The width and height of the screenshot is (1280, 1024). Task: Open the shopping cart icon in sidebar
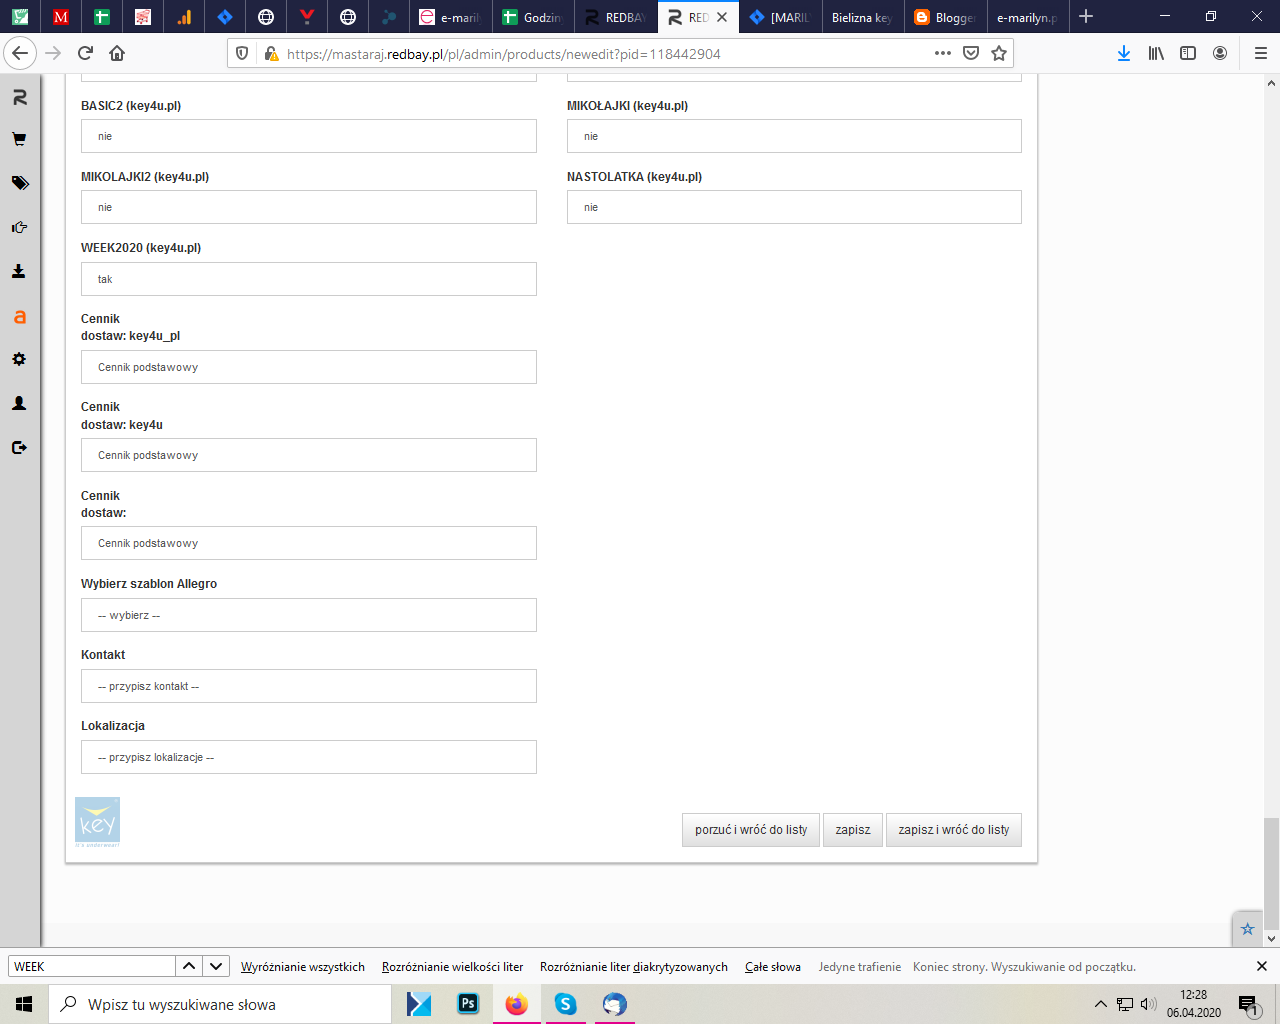tap(19, 140)
